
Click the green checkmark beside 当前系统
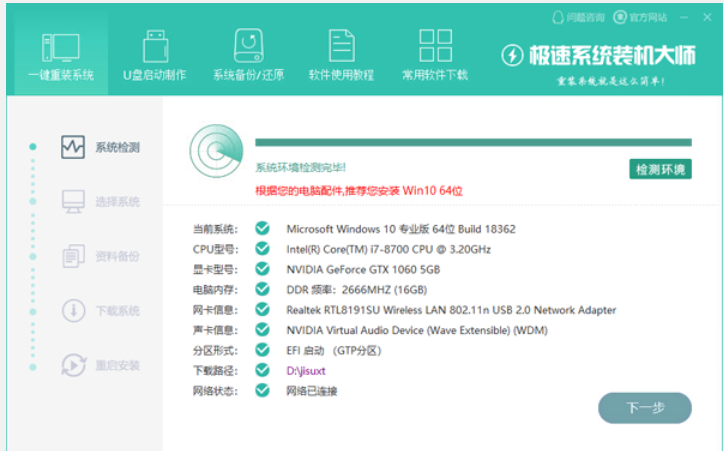click(262, 229)
